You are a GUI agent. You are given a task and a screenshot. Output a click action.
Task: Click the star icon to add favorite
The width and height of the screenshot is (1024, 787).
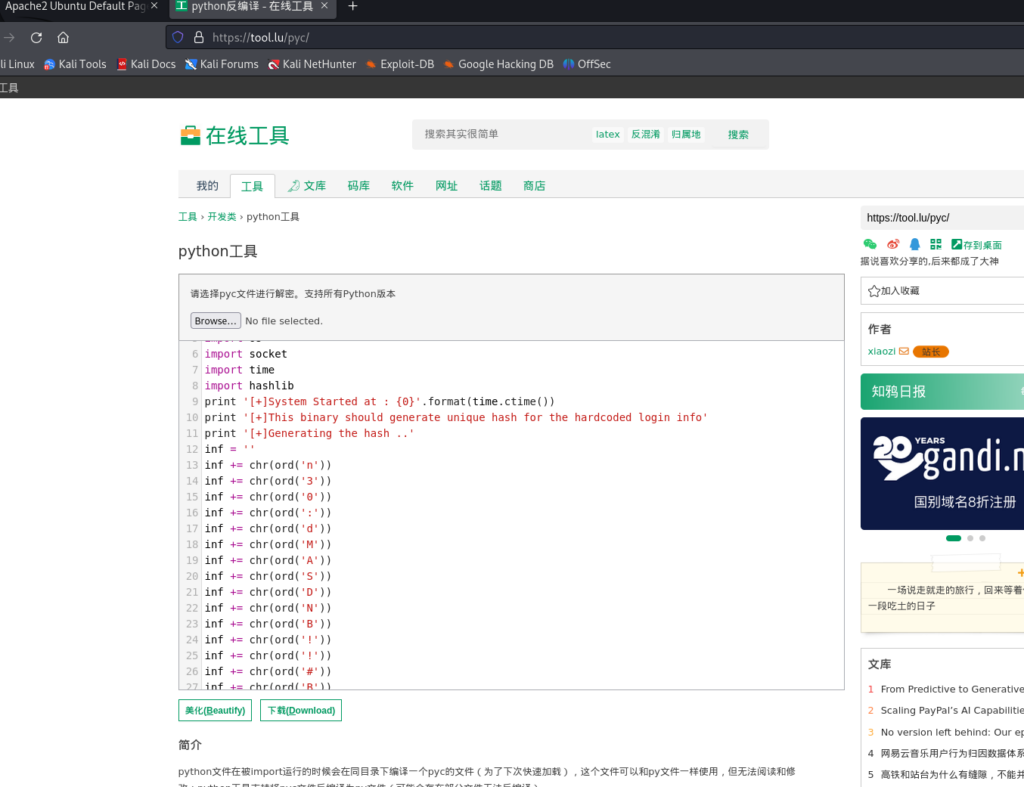(x=874, y=291)
